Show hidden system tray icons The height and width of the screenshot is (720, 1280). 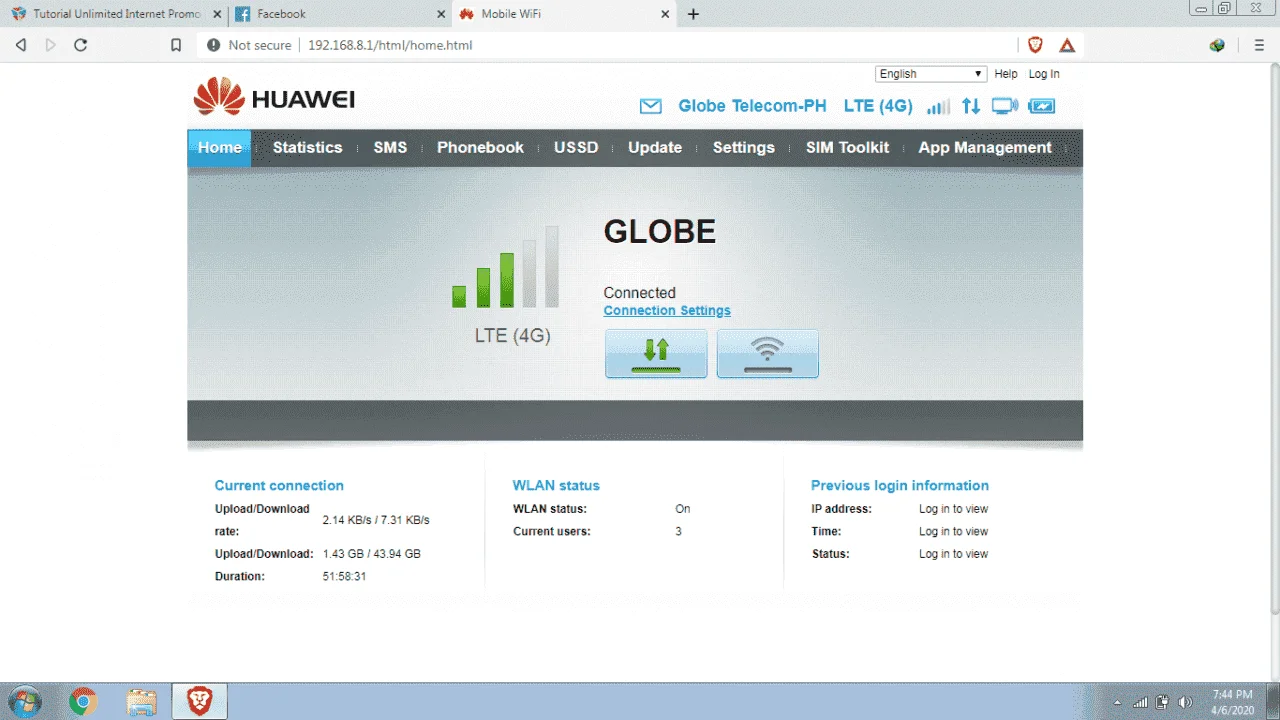tap(1117, 702)
